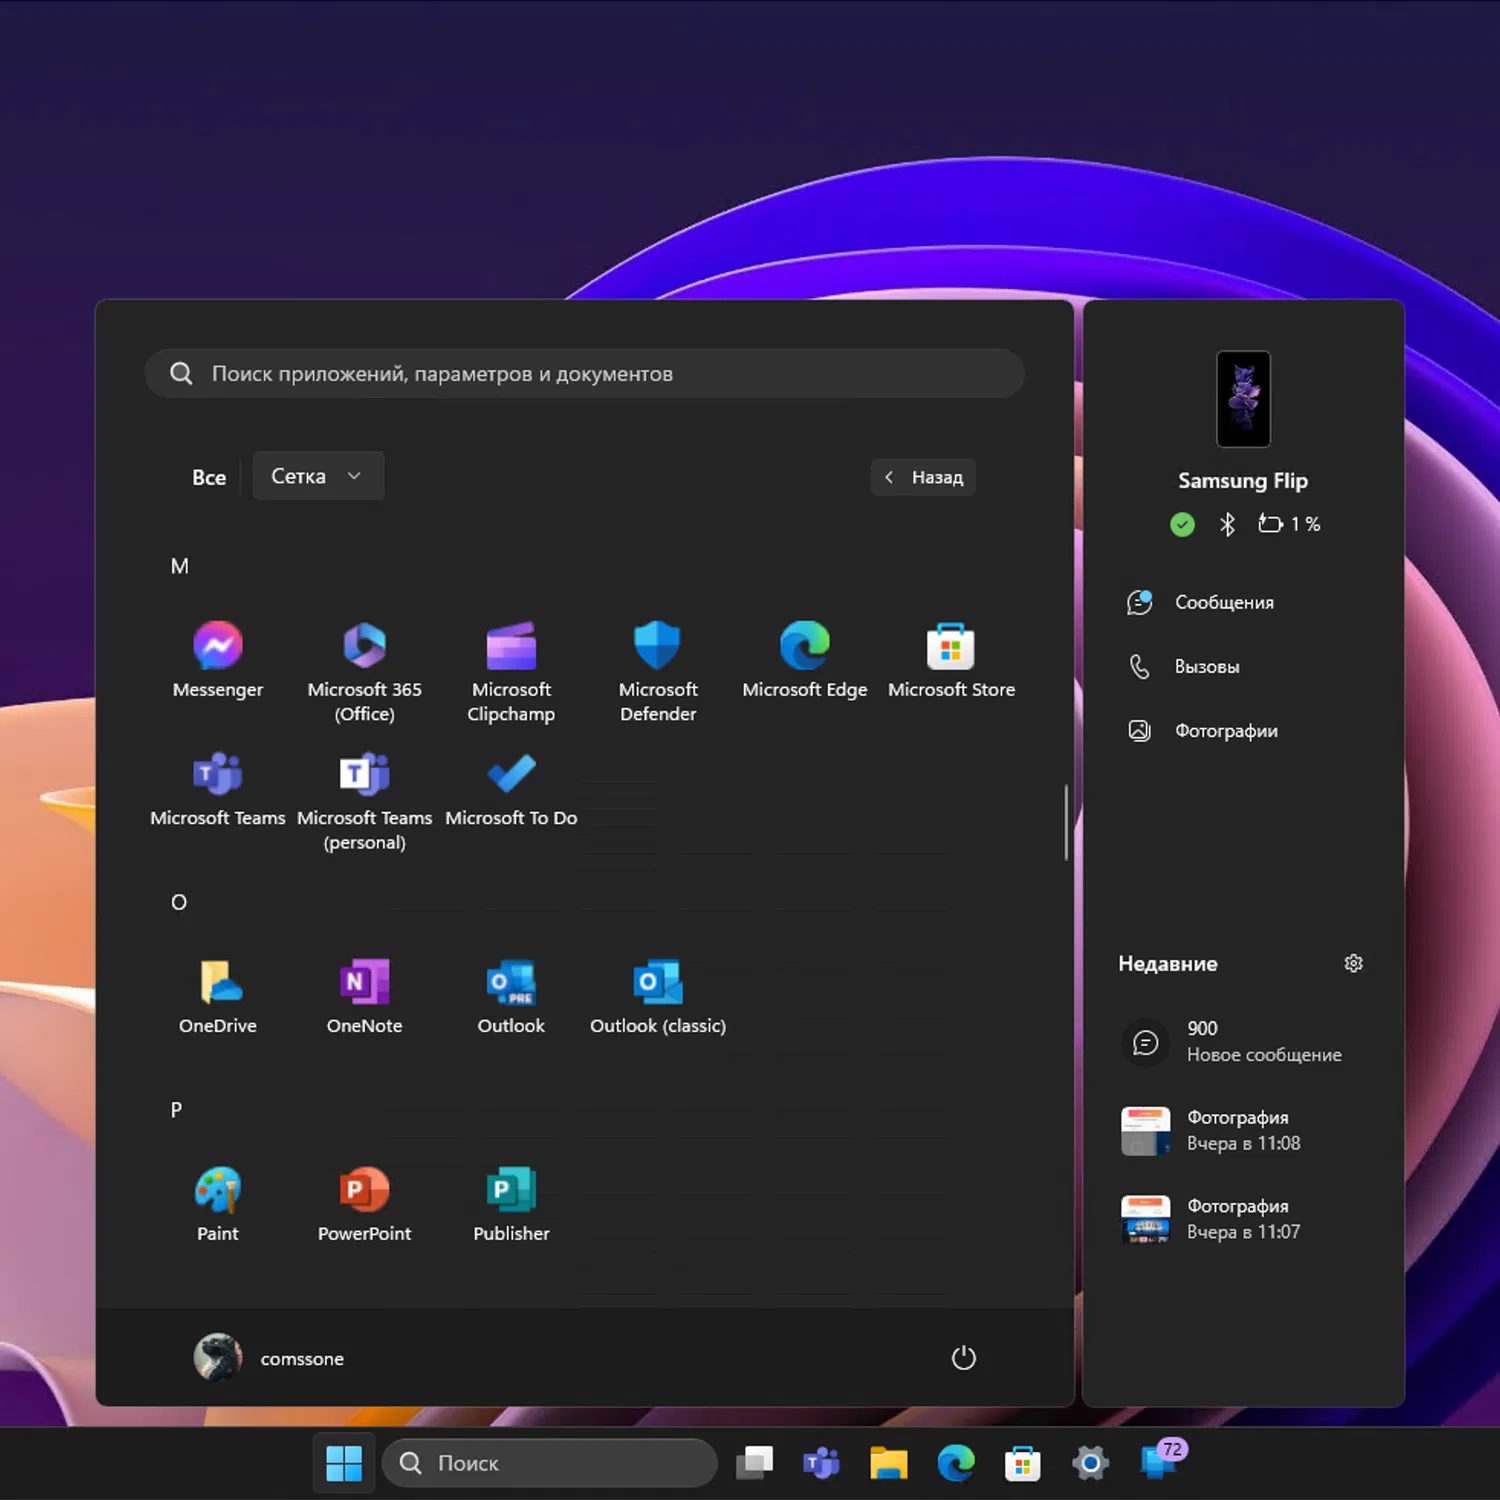Open File Explorer from the taskbar
The image size is (1500, 1500).
click(888, 1463)
